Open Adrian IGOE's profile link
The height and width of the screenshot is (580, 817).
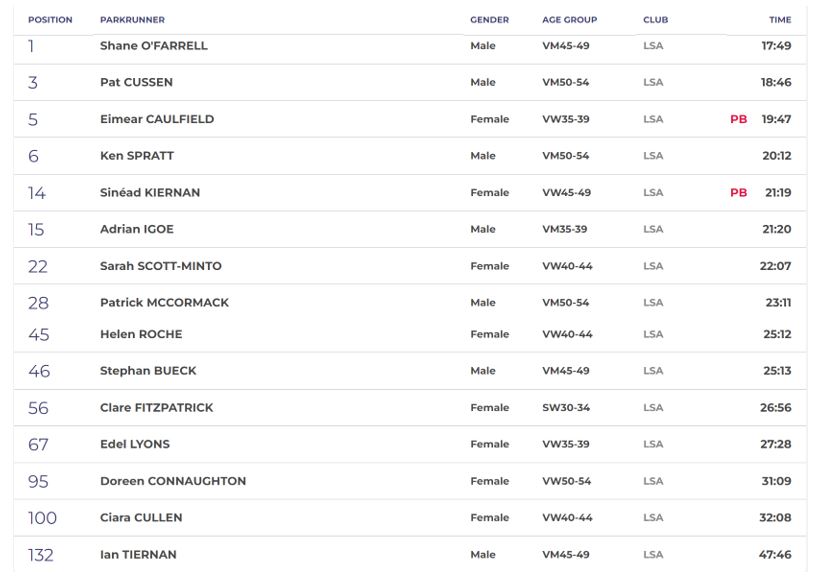point(137,229)
